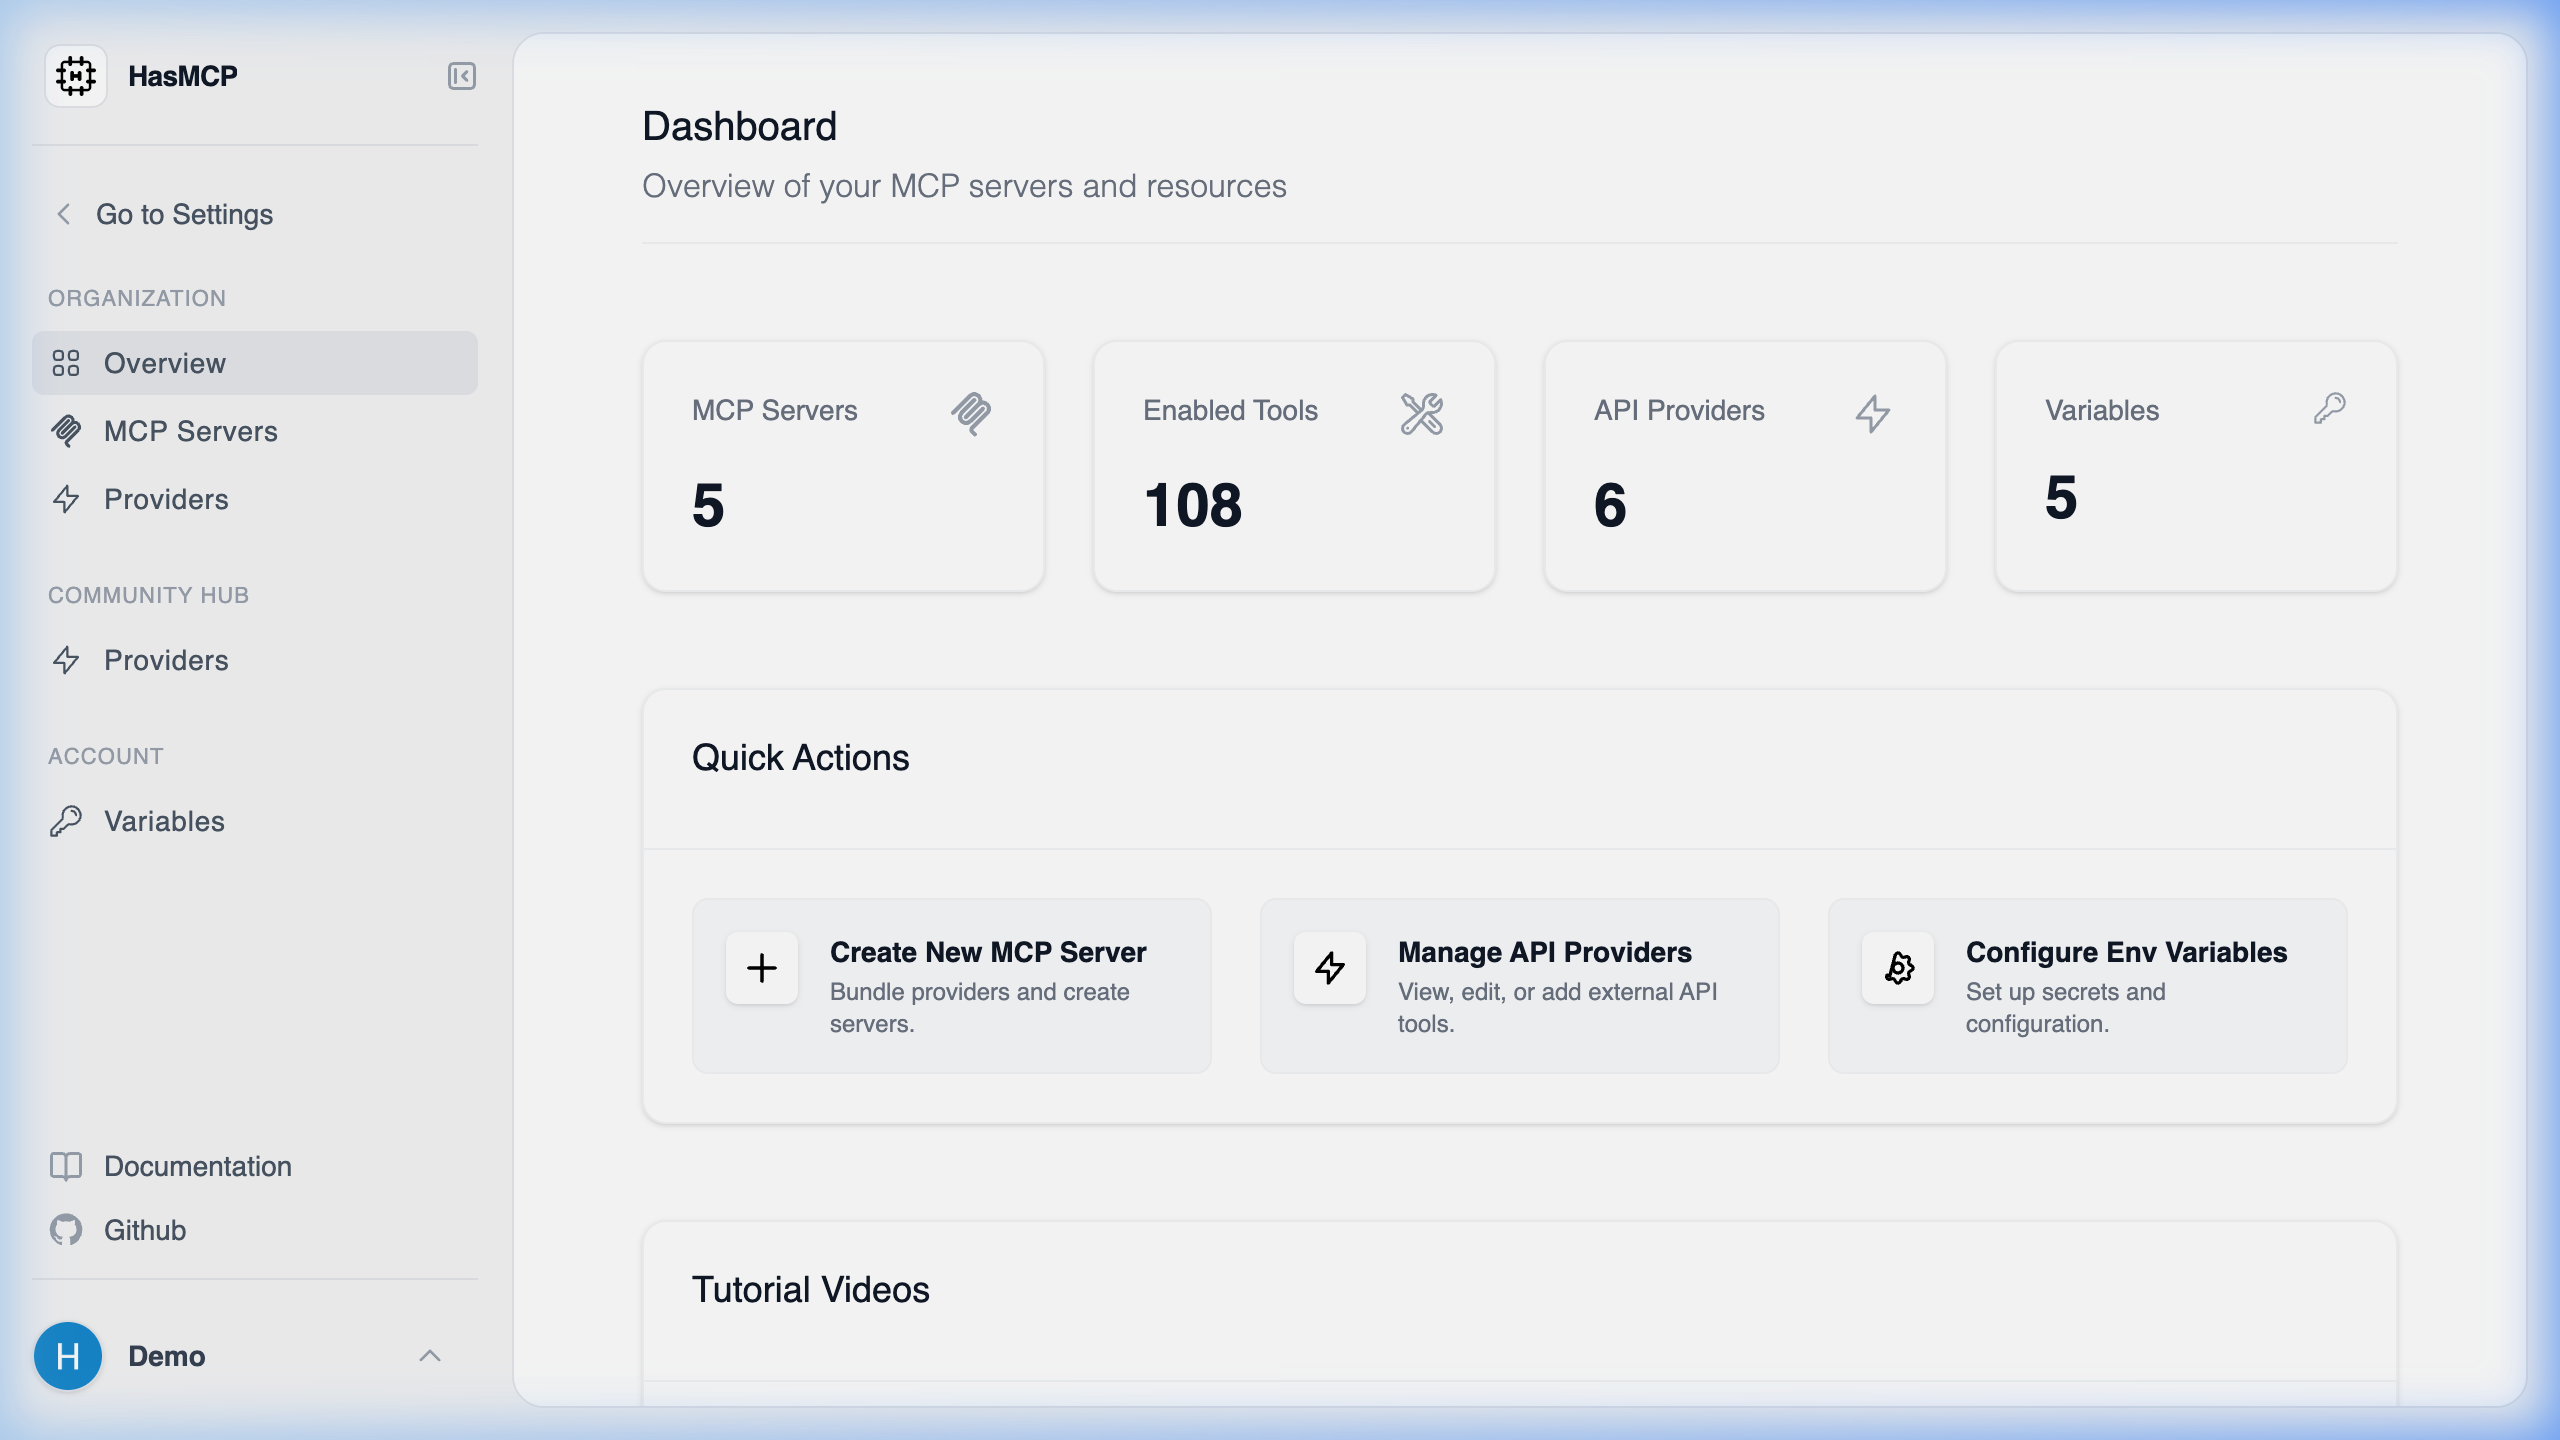Viewport: 2560px width, 1440px height.
Task: Click the Providers lightning icon under Organization
Action: [x=67, y=499]
